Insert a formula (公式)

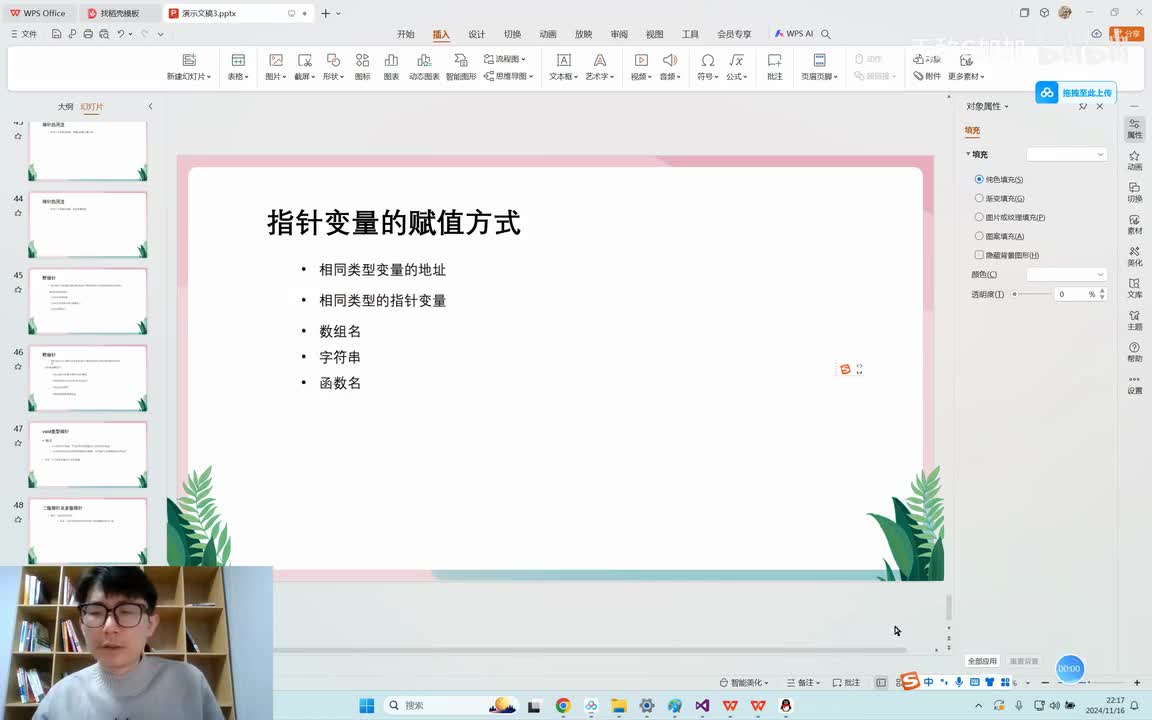pyautogui.click(x=736, y=66)
